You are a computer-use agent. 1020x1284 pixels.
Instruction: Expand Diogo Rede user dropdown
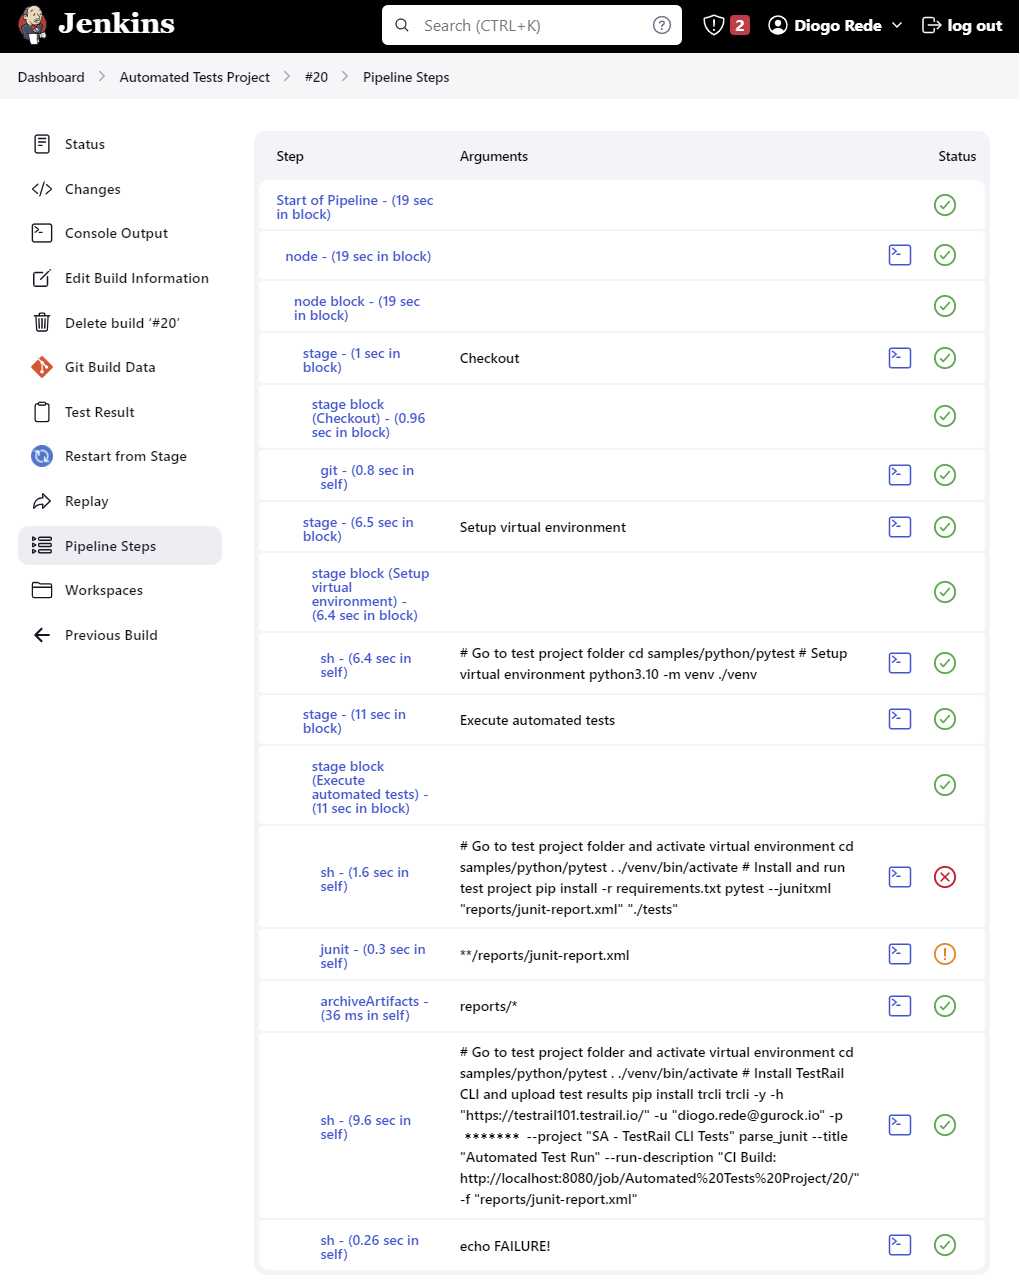pos(897,25)
